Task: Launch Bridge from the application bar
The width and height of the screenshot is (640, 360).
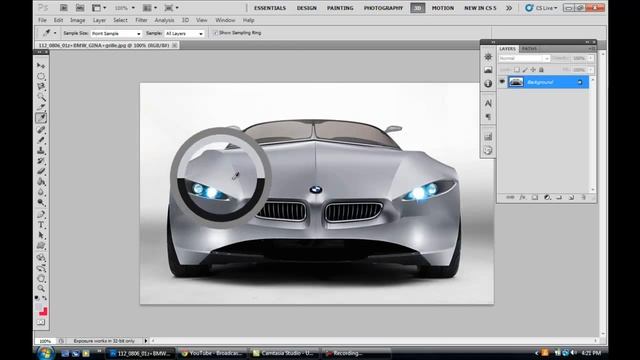Action: (x=64, y=8)
